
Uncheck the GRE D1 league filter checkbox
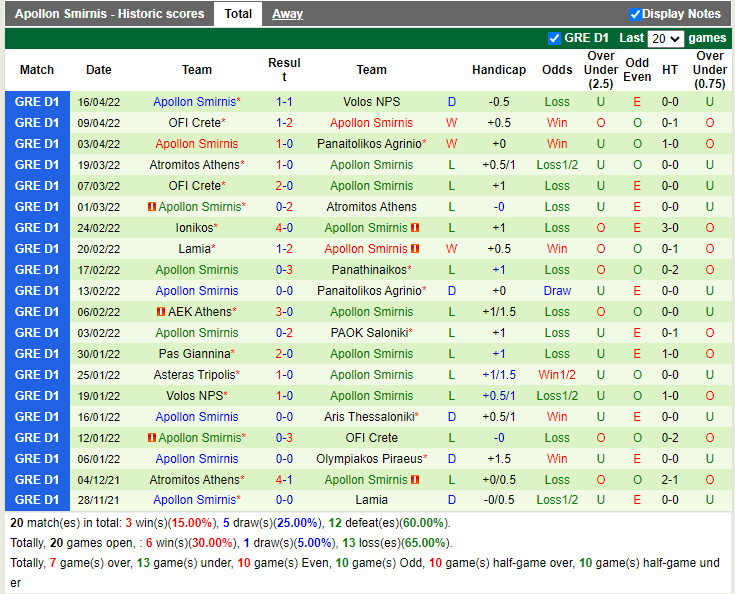click(555, 38)
